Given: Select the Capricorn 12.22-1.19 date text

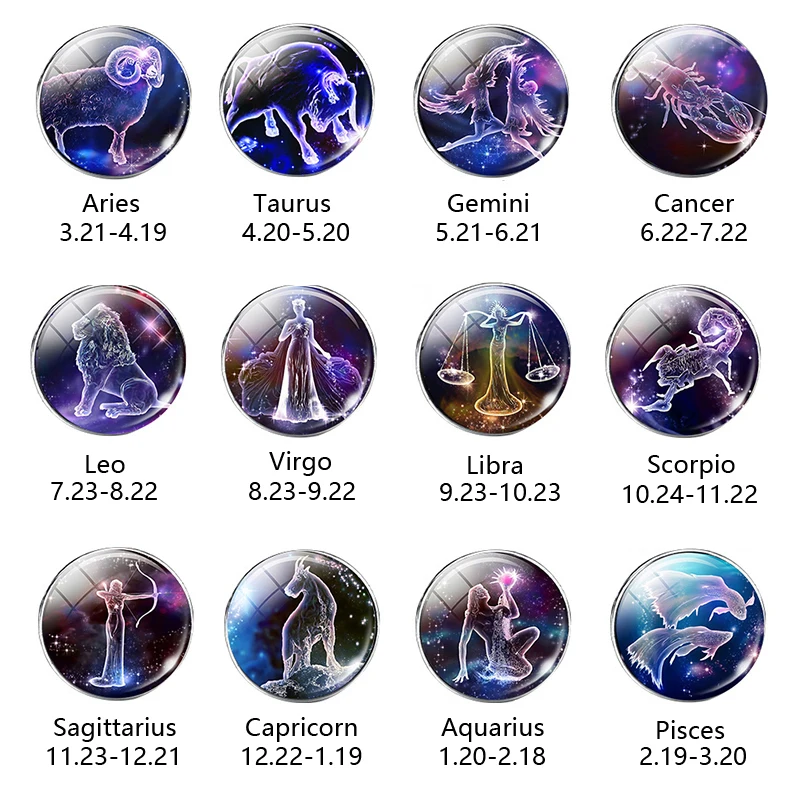Looking at the screenshot, I should pyautogui.click(x=302, y=756).
